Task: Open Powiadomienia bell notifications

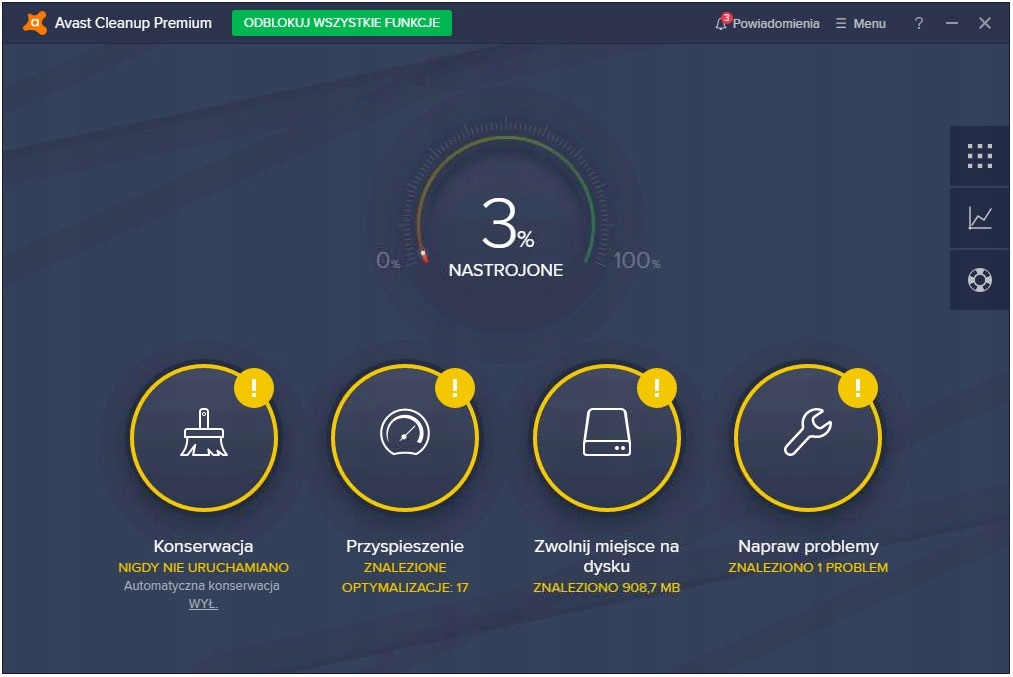Action: (x=767, y=23)
